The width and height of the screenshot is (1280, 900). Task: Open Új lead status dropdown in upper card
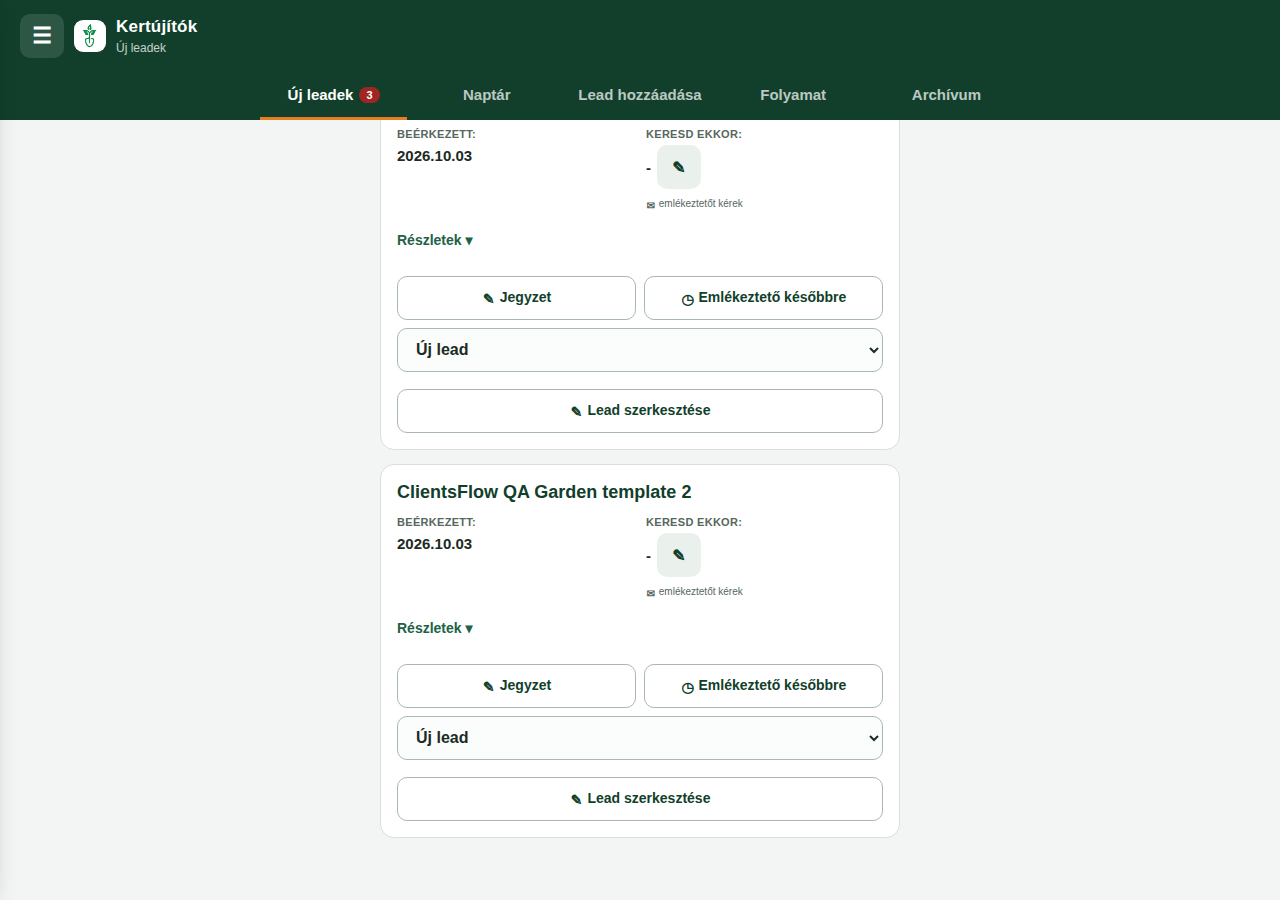(640, 350)
